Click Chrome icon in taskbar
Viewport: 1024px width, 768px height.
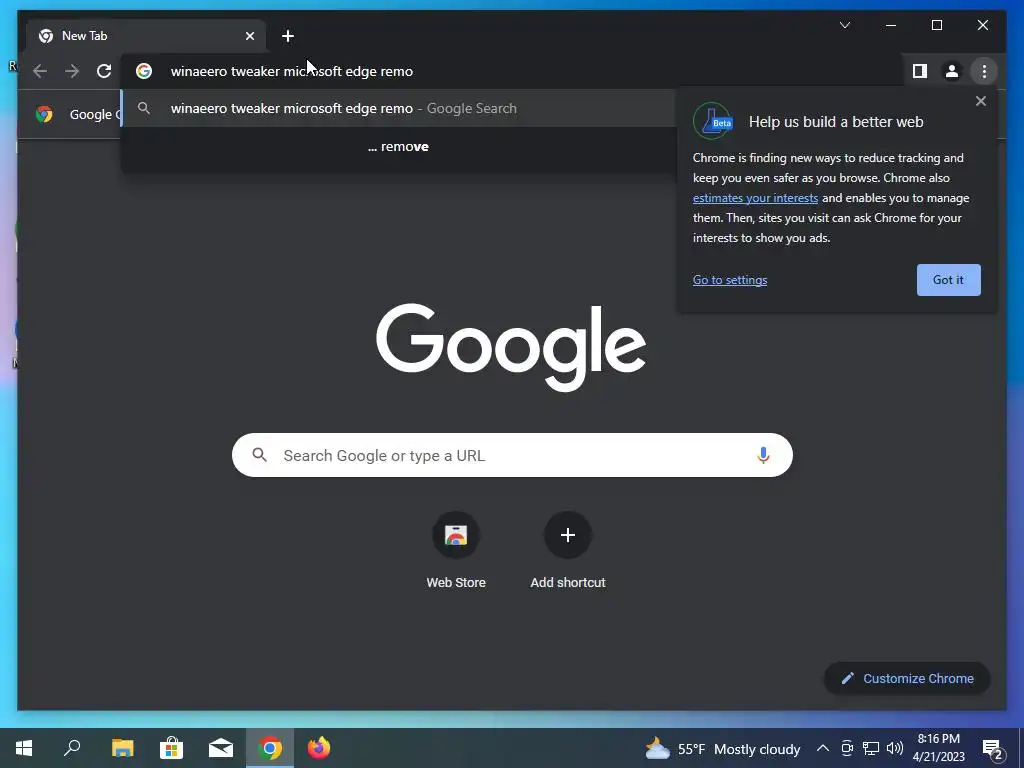pos(270,748)
